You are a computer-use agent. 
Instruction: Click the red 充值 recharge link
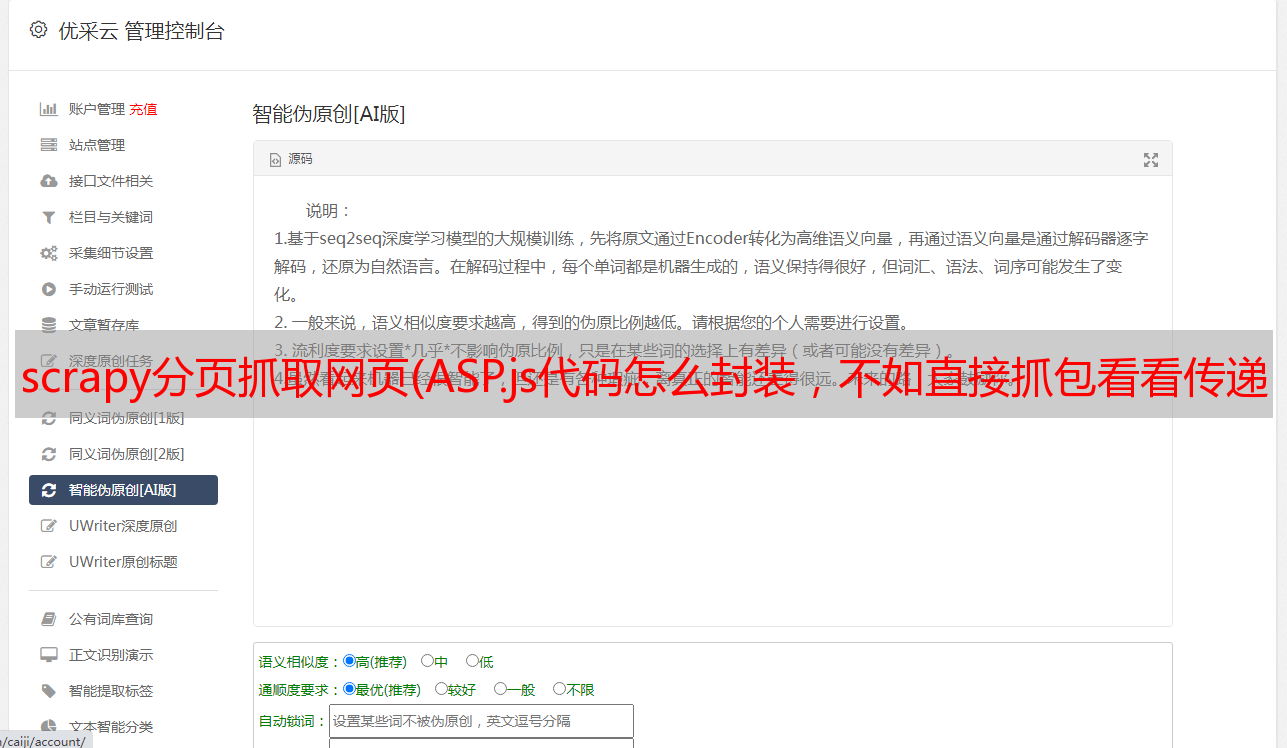143,109
